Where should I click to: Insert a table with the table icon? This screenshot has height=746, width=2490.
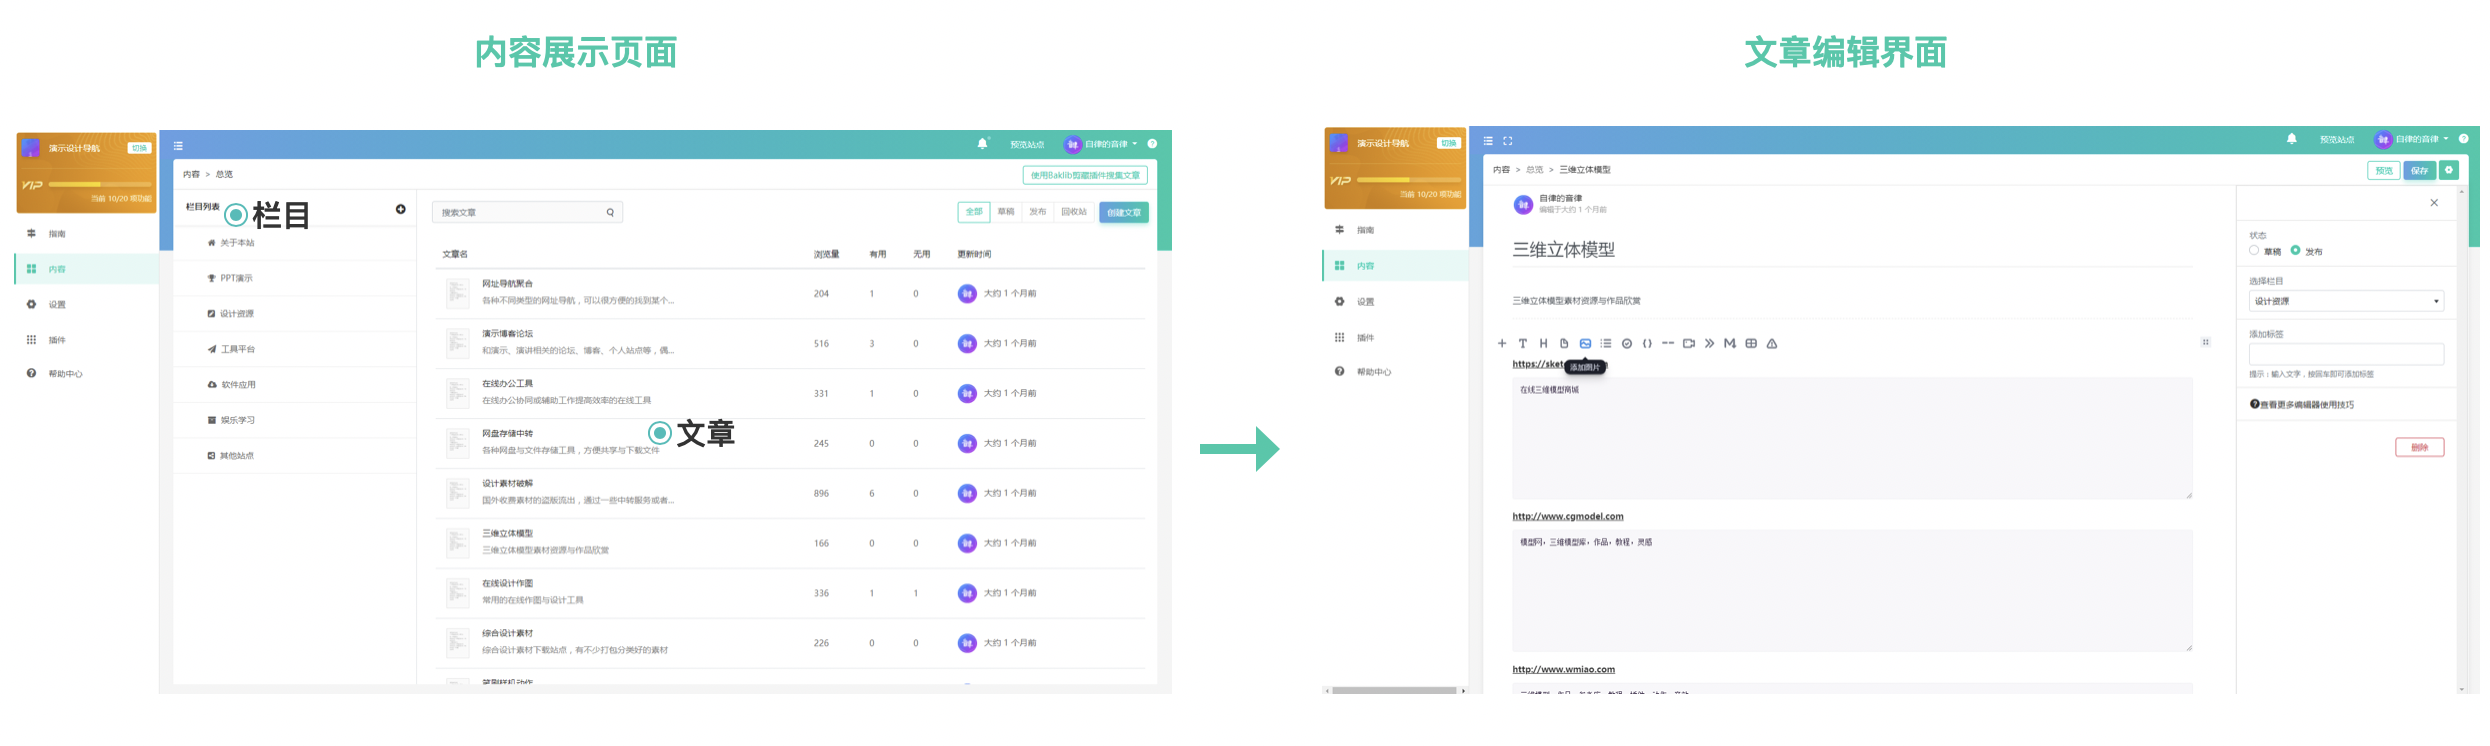coord(1751,343)
